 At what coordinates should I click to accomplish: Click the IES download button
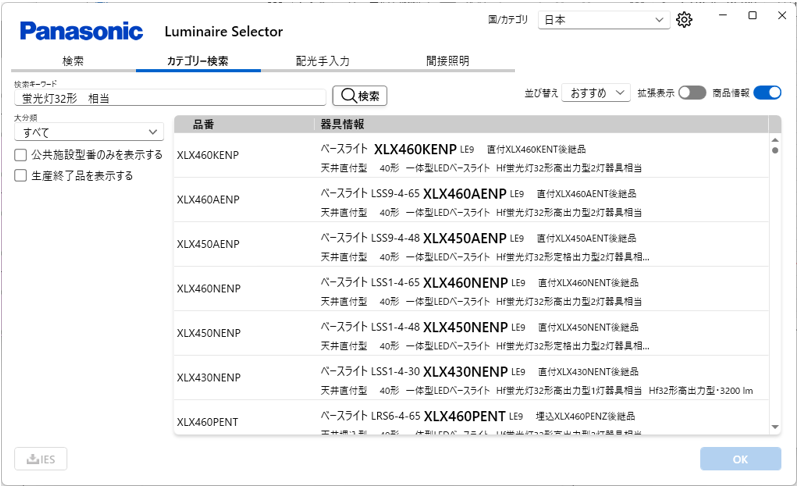(x=41, y=459)
